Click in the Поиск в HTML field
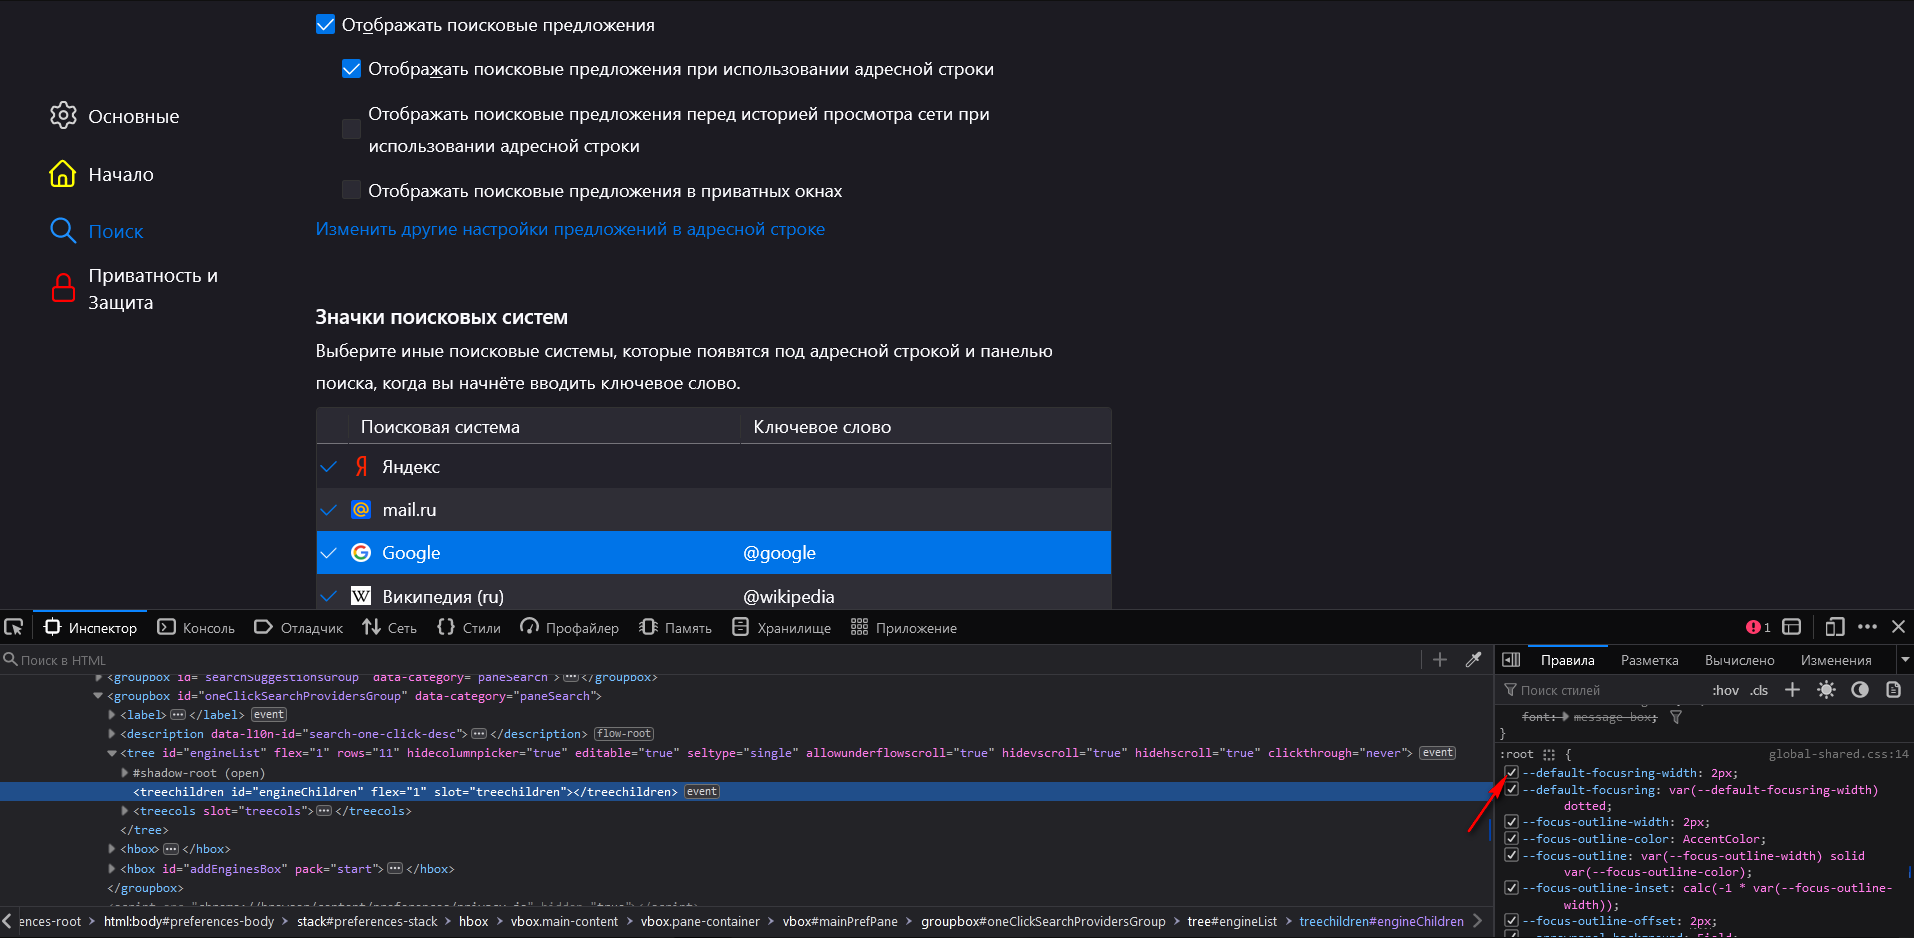Image resolution: width=1914 pixels, height=938 pixels. click(x=710, y=660)
